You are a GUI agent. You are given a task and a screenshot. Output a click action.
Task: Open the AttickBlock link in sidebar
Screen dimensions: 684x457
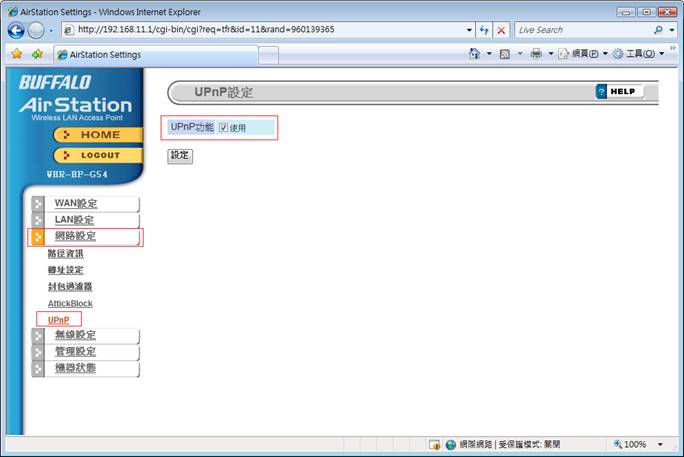point(70,303)
